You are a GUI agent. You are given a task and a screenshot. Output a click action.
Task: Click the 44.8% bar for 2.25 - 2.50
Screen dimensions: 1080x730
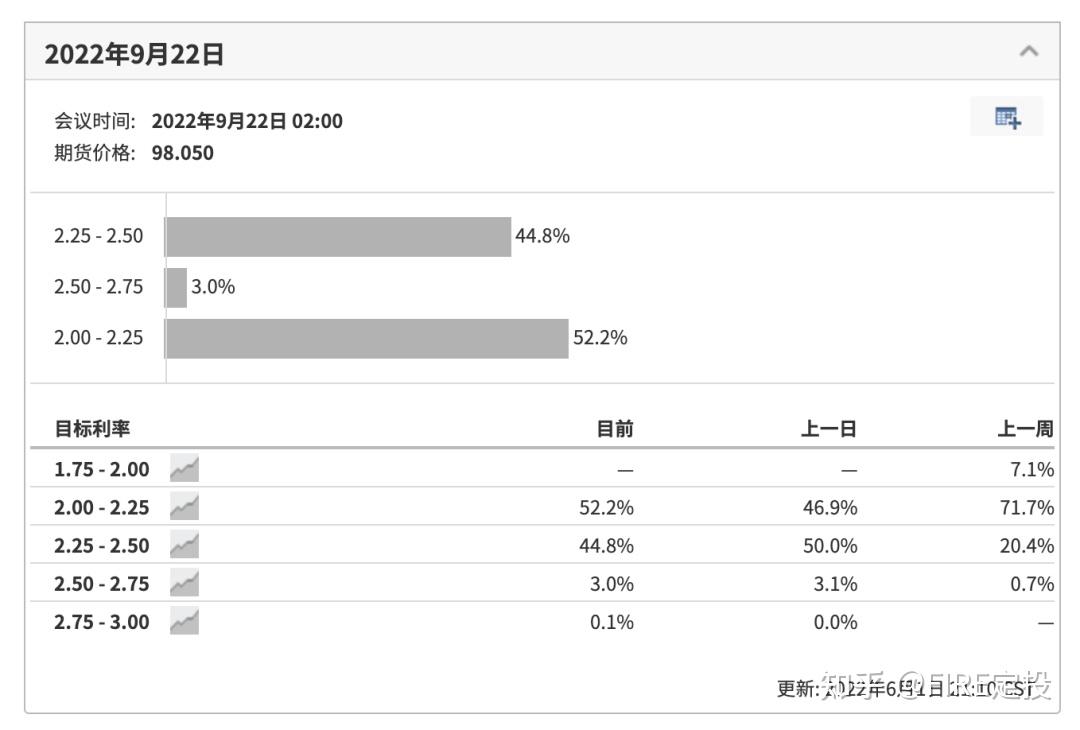(338, 237)
